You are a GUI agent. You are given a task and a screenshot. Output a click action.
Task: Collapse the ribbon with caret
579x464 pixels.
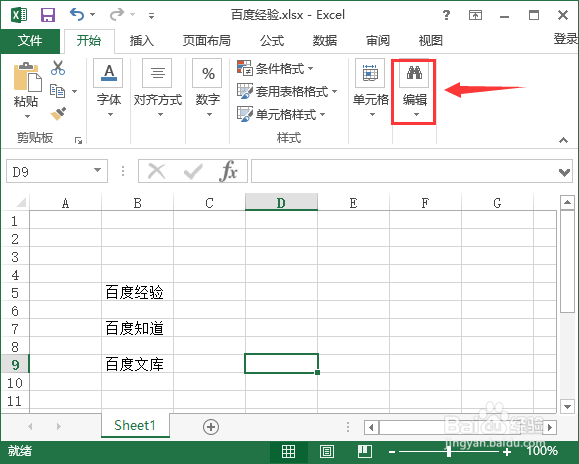coord(563,140)
